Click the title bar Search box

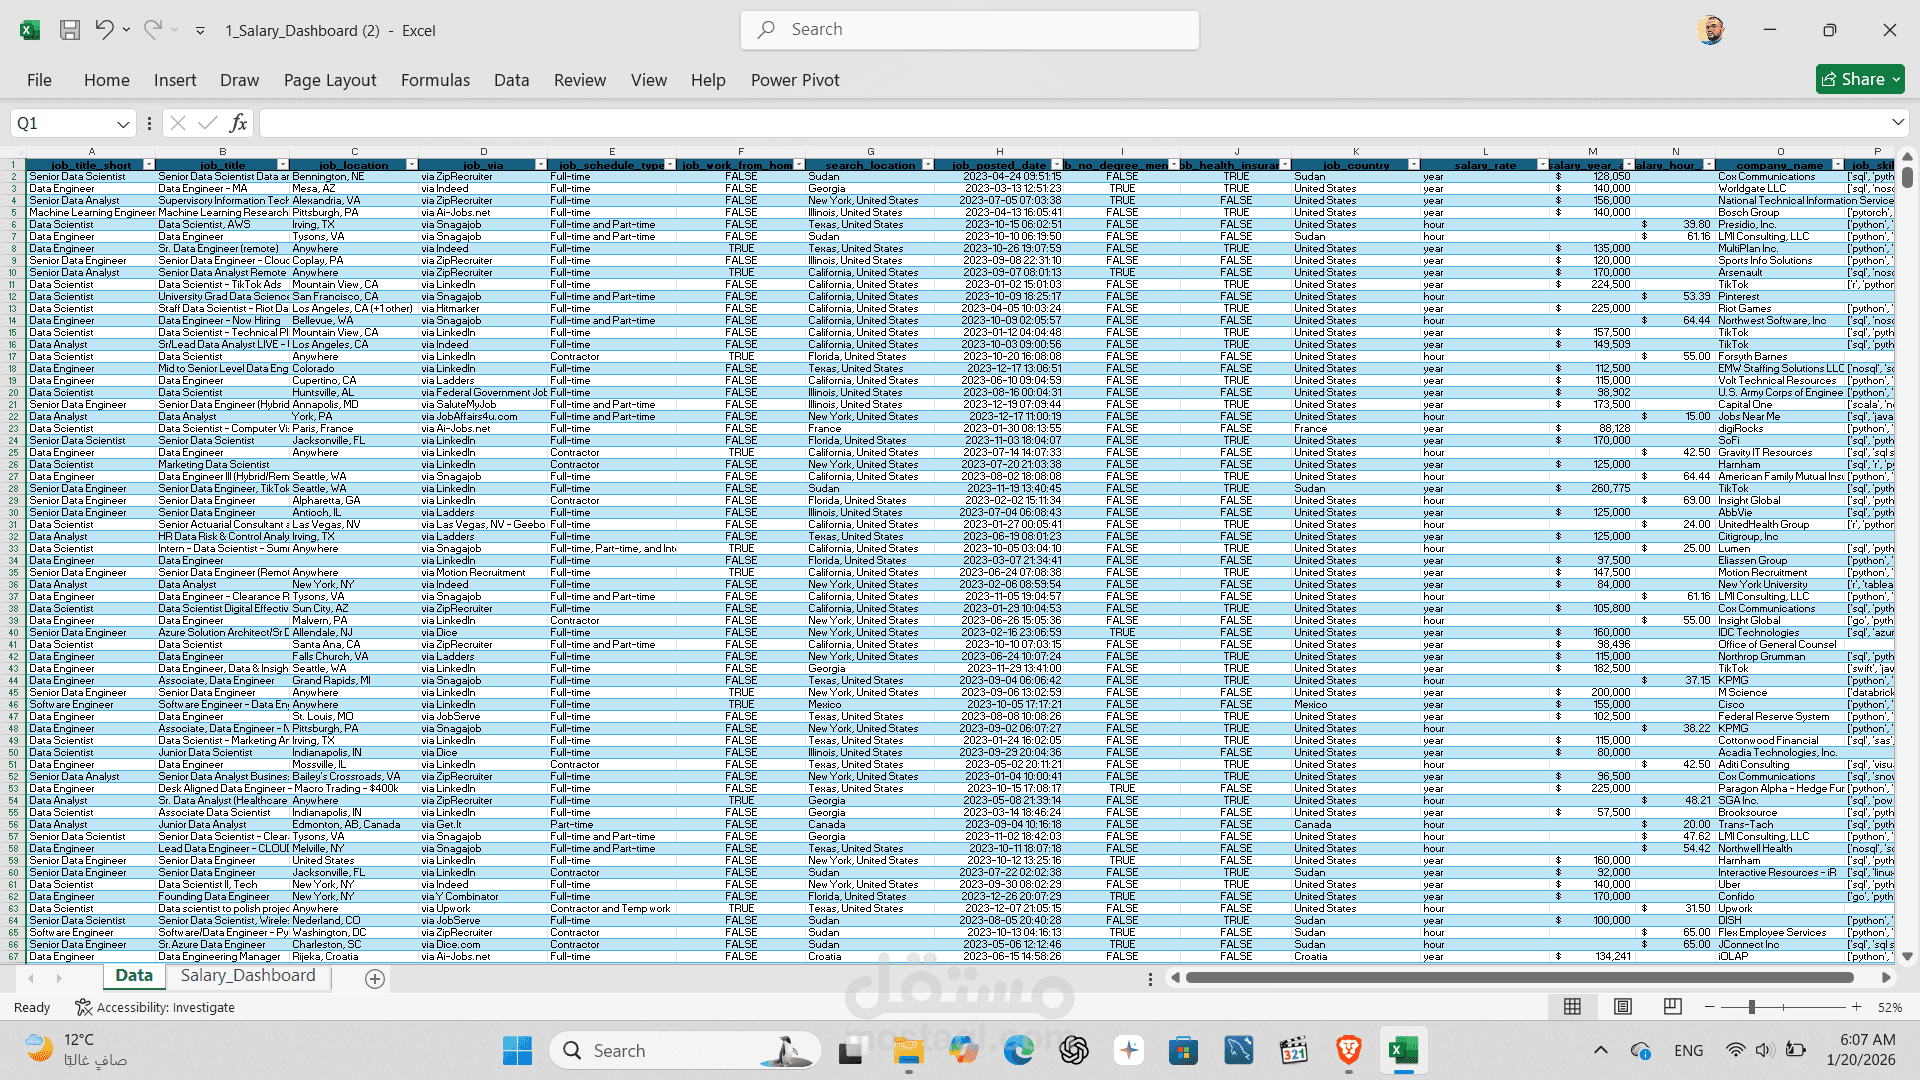(x=970, y=30)
